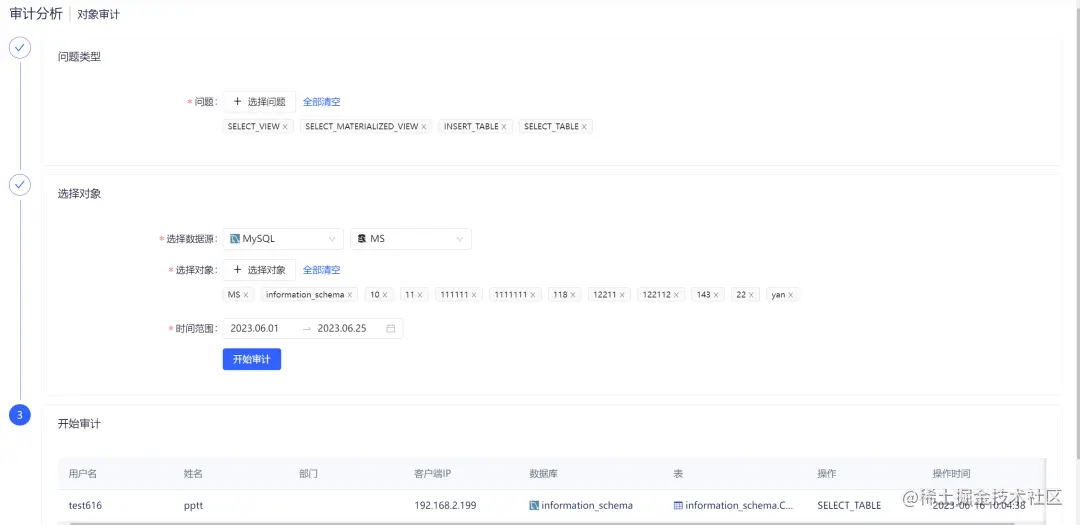The image size is (1080, 525).
Task: Click the 客户端IP column header
Action: click(x=433, y=474)
